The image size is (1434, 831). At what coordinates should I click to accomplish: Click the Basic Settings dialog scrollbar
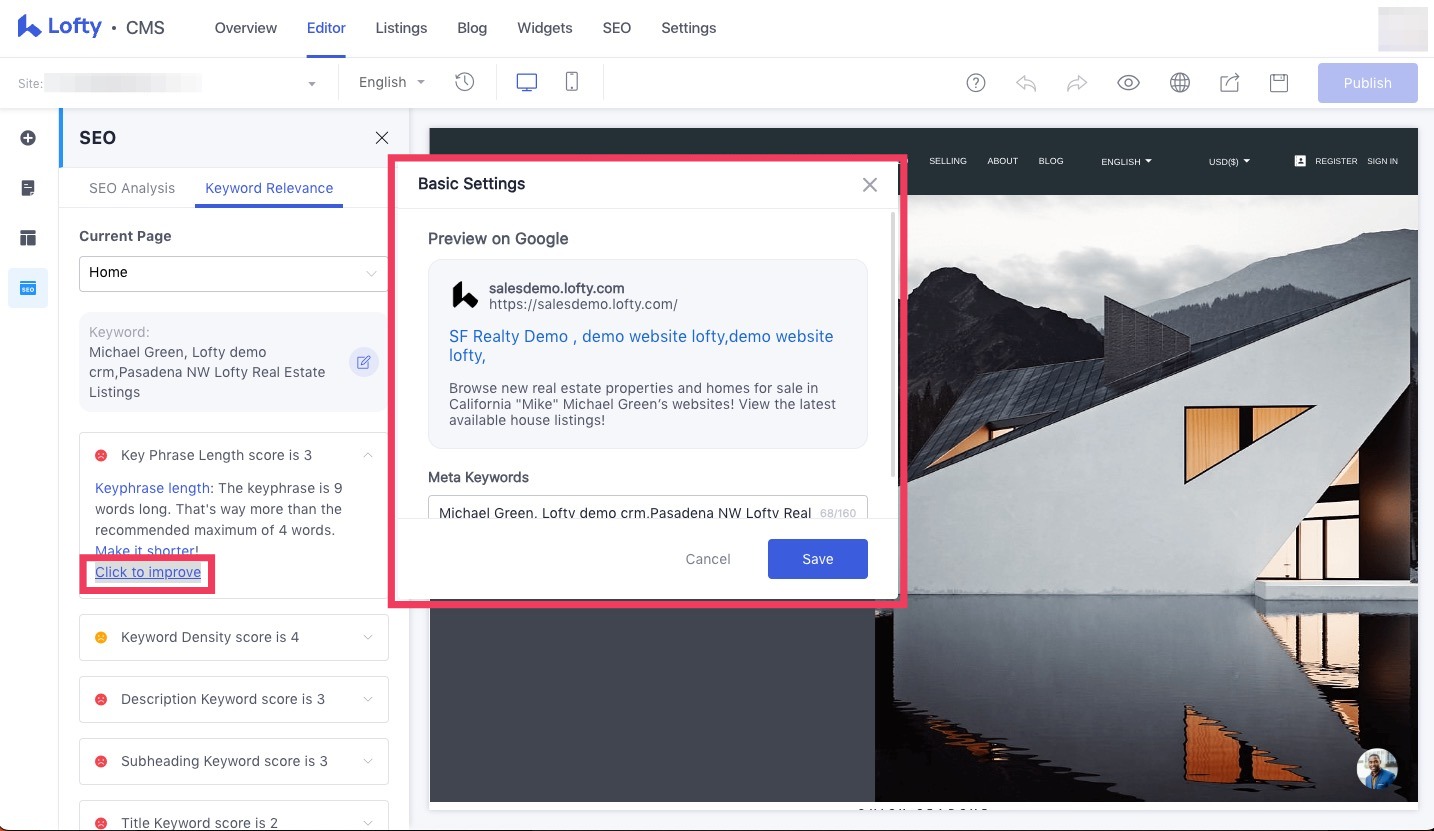point(894,345)
